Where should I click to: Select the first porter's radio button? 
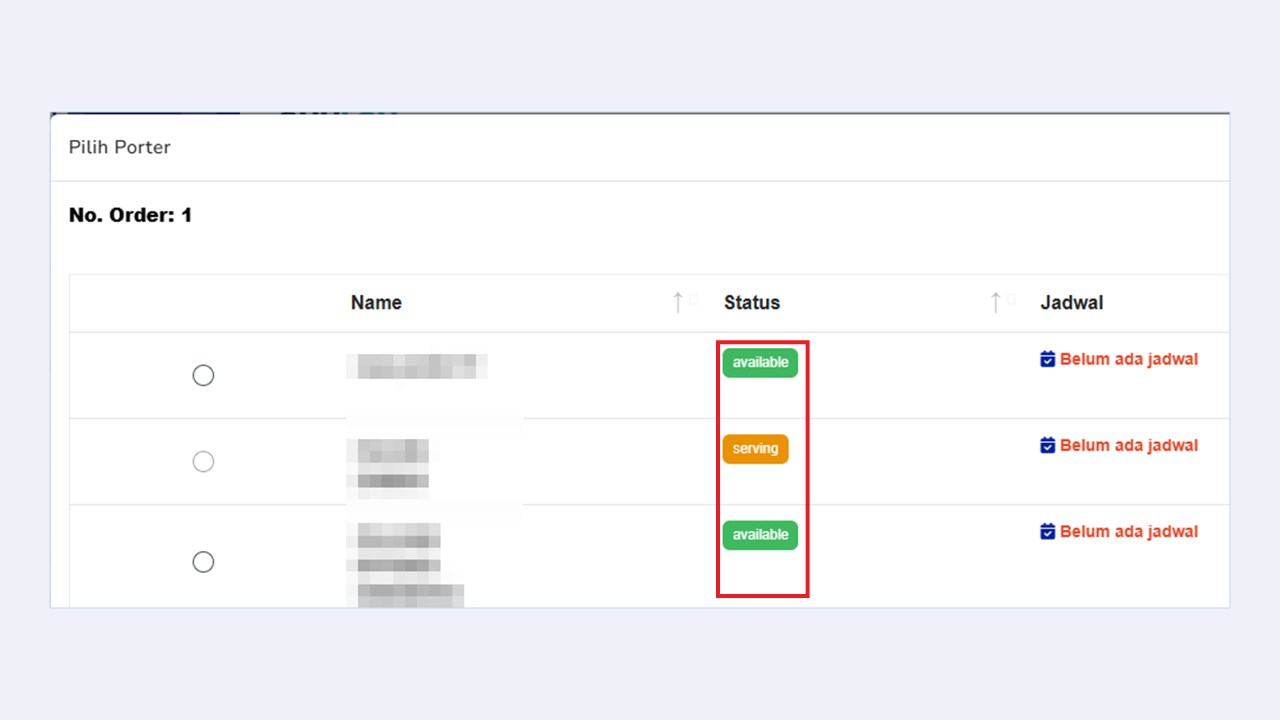point(203,375)
